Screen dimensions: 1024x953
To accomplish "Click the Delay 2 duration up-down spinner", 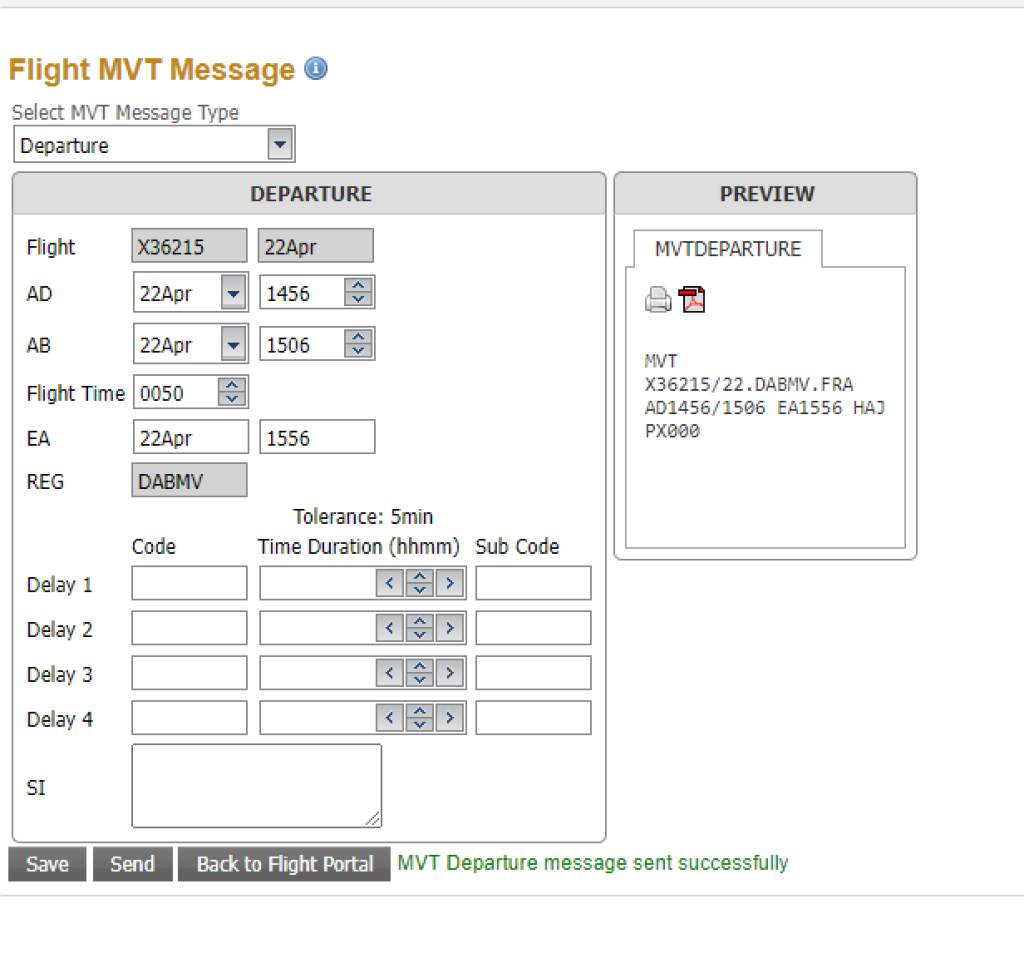I will click(x=421, y=628).
